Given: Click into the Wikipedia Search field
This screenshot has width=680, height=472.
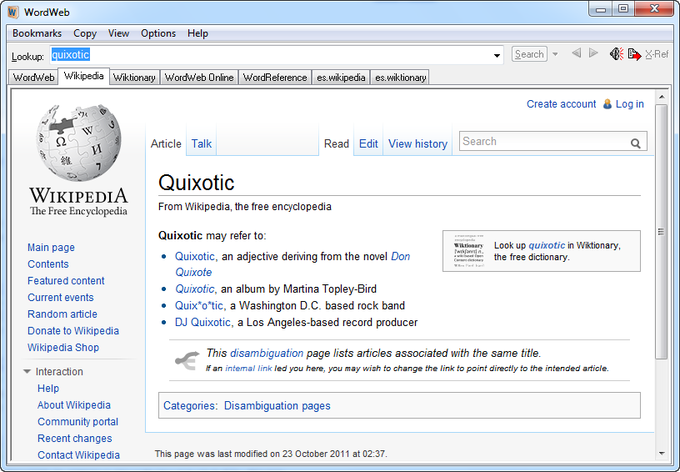Looking at the screenshot, I should click(x=543, y=142).
